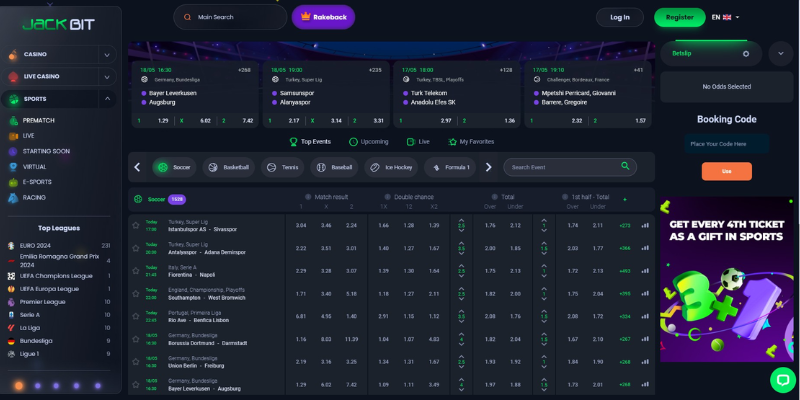The width and height of the screenshot is (800, 400).
Task: Toggle the Match result column radio
Action: (x=308, y=197)
